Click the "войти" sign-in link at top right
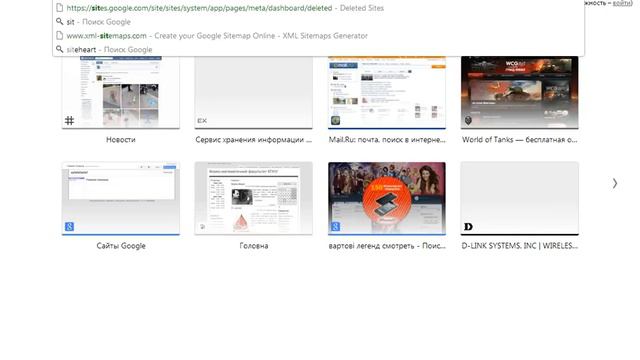This screenshot has height=360, width=640. pos(622,3)
